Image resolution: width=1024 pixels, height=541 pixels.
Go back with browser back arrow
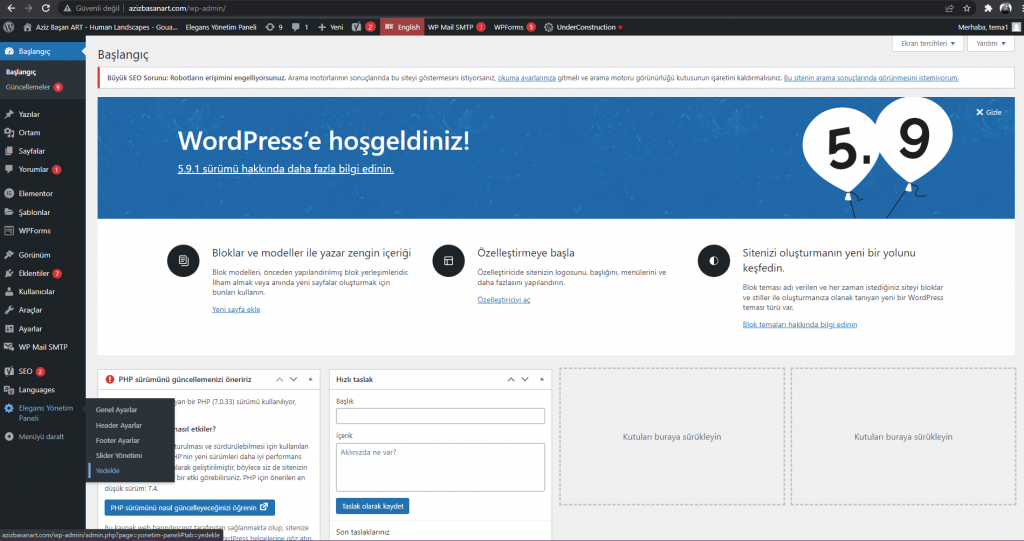tap(10, 8)
